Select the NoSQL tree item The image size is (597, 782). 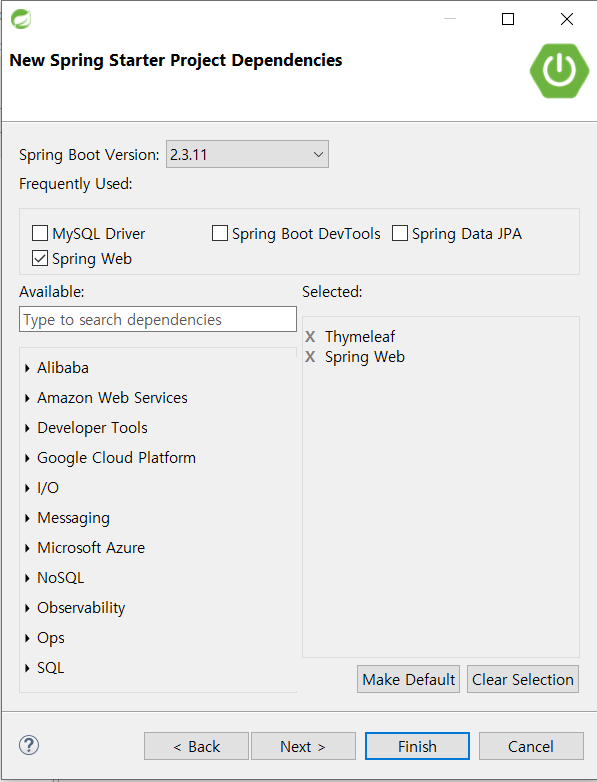click(x=60, y=578)
